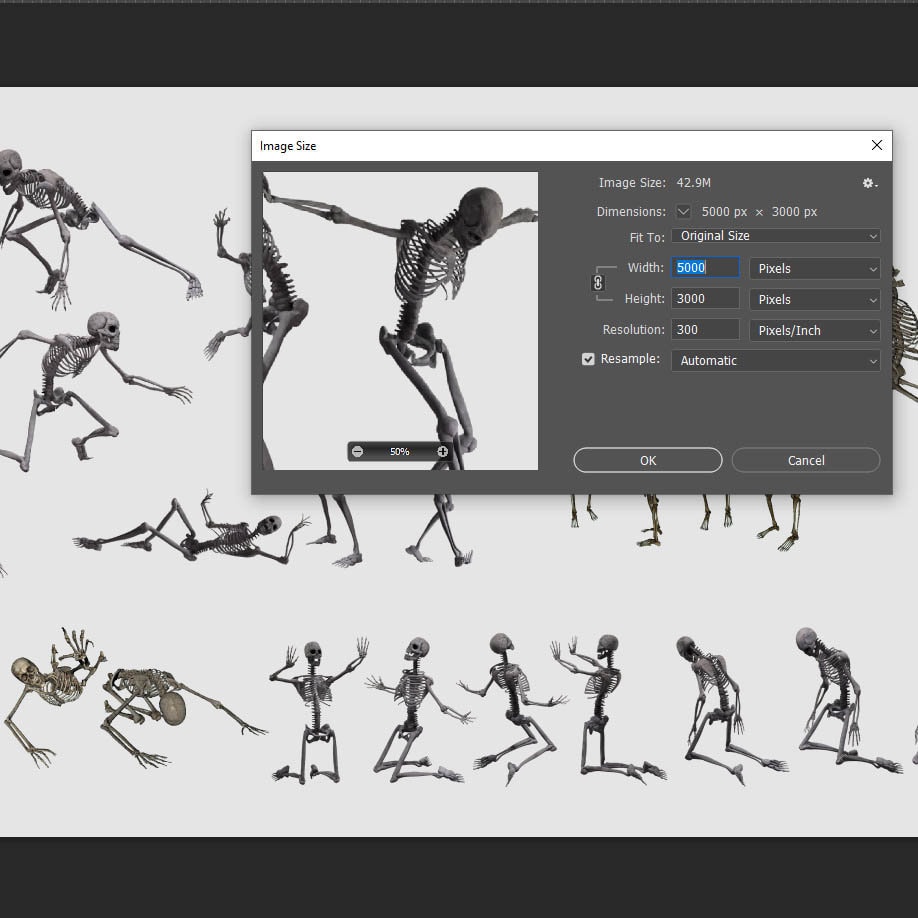Change the Resolution unit from Pixels/Inch

click(814, 330)
